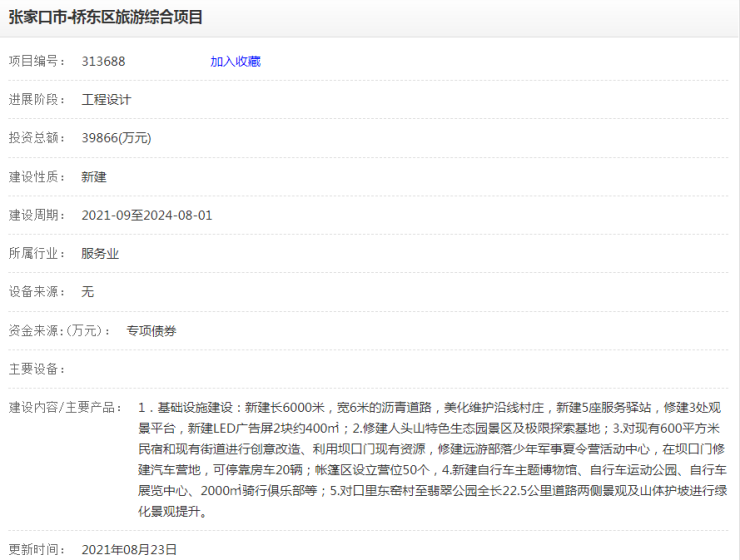Select the title 张家口市-桥东区旅游综合项目
740x560 pixels.
click(106, 17)
